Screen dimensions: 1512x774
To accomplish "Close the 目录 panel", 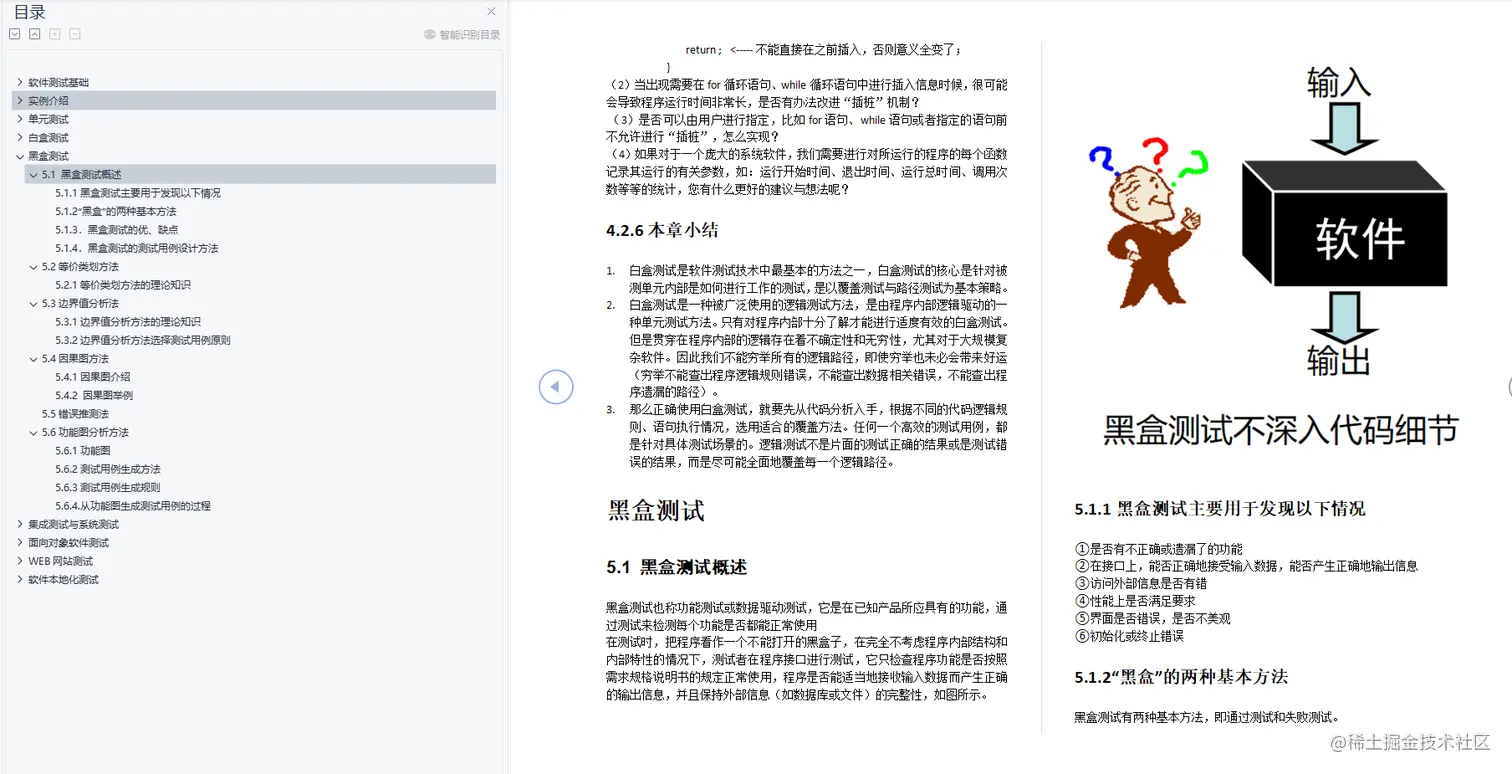I will [x=491, y=11].
